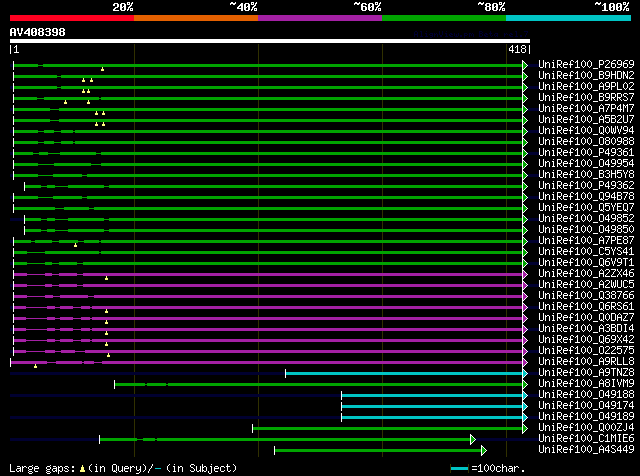Click the orange ~40% identity swatch

coord(196,18)
